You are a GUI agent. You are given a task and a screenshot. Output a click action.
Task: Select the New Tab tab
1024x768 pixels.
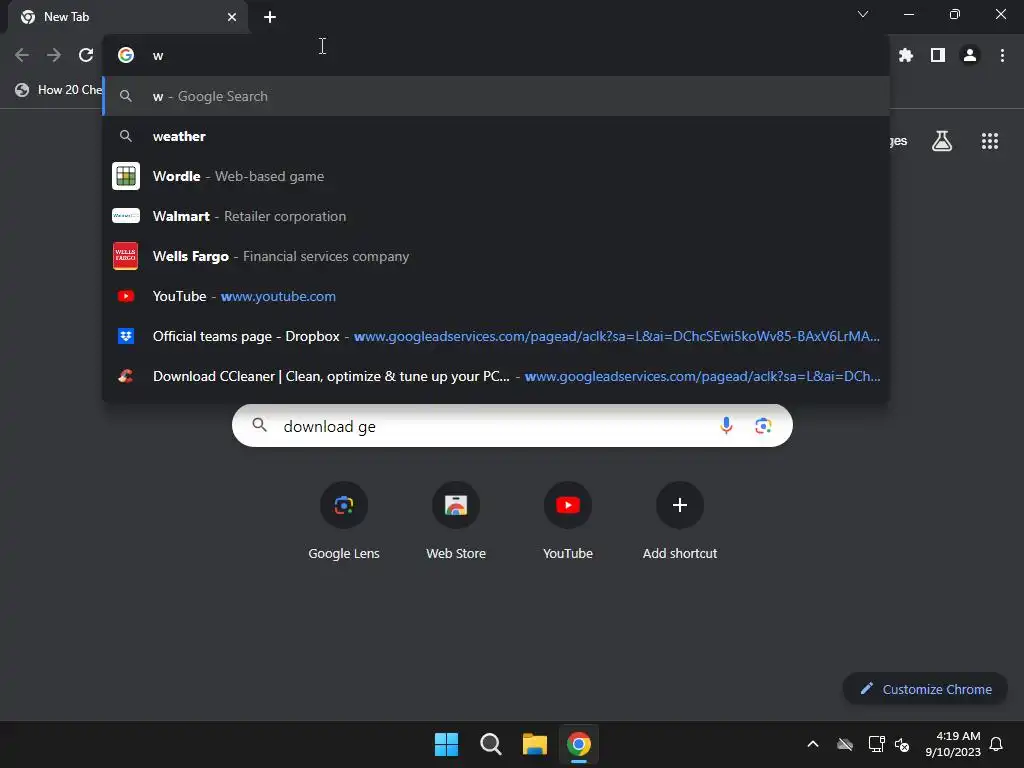click(x=127, y=17)
